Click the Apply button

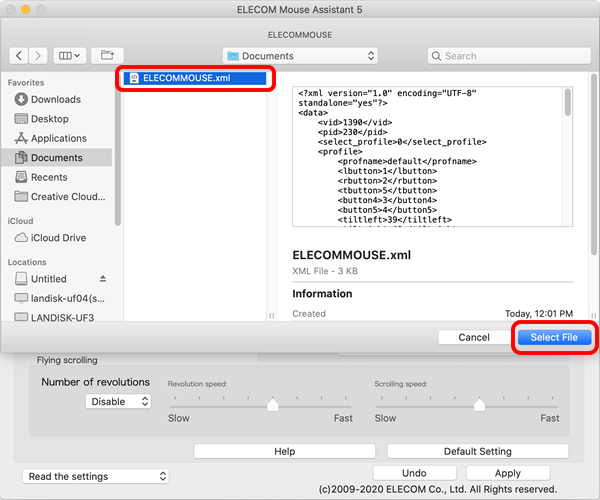click(x=508, y=473)
